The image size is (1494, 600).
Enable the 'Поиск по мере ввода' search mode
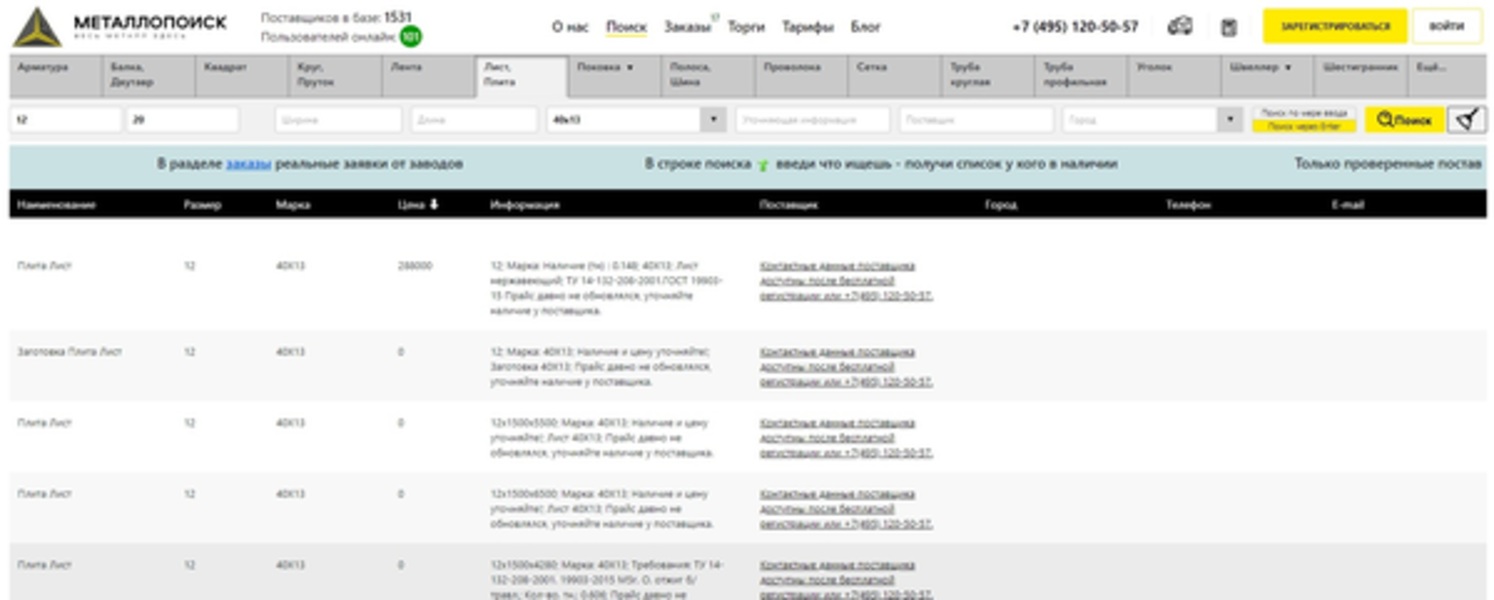click(1304, 113)
